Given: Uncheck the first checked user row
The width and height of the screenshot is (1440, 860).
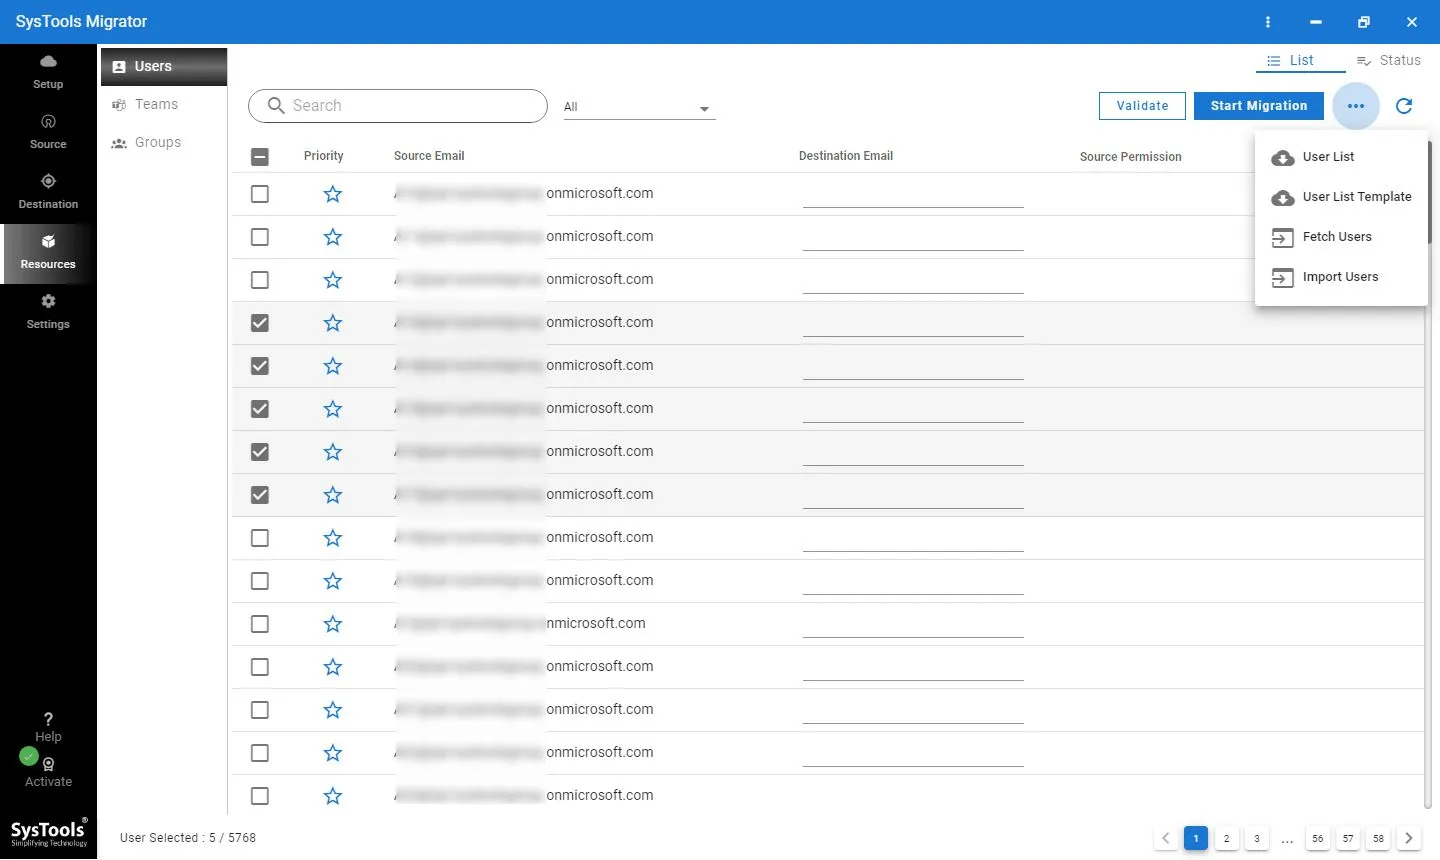Looking at the screenshot, I should [260, 323].
